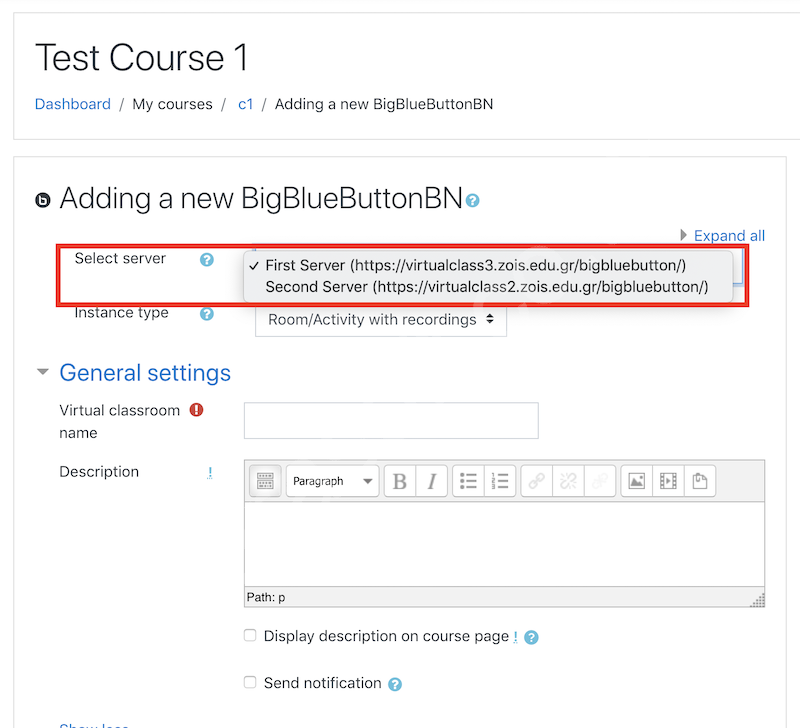Click the Italic formatting icon
The image size is (800, 728).
point(432,481)
